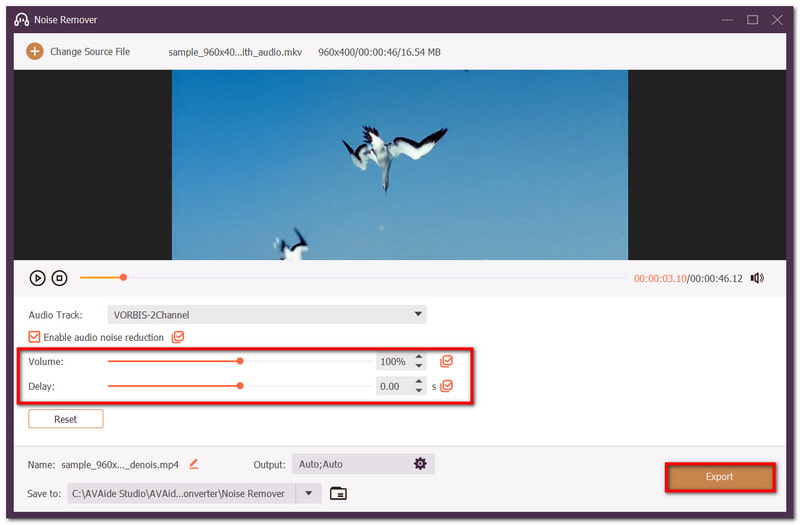This screenshot has height=525, width=800.
Task: Click the Output Auto;Auto field
Action: pyautogui.click(x=363, y=464)
